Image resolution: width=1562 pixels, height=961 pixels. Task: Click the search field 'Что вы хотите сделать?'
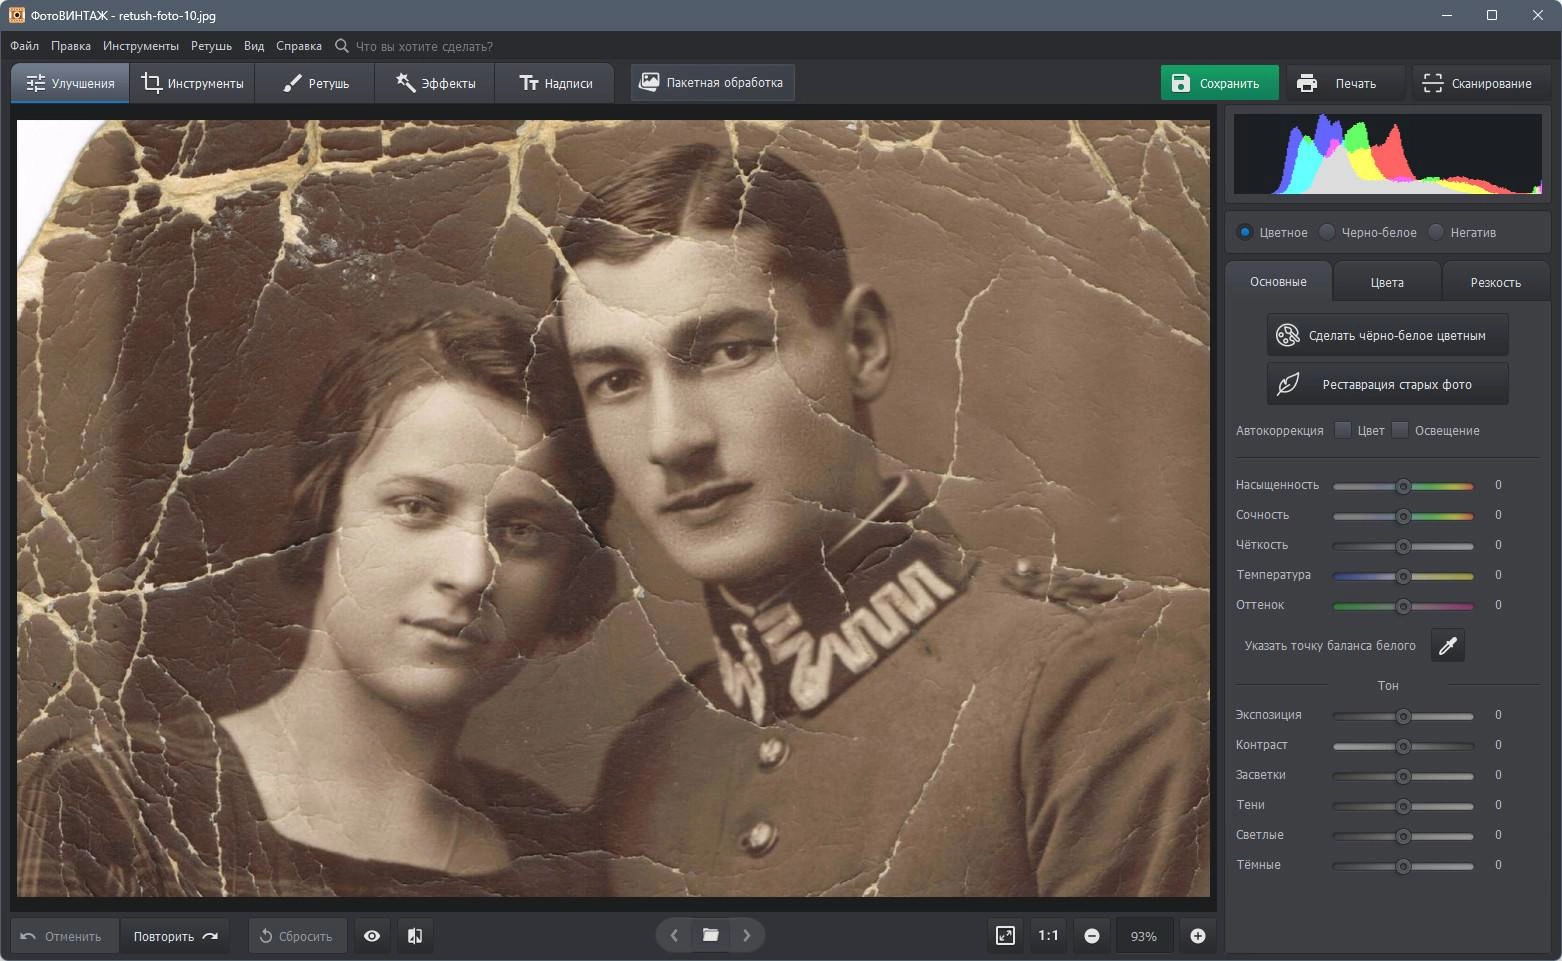[x=424, y=46]
